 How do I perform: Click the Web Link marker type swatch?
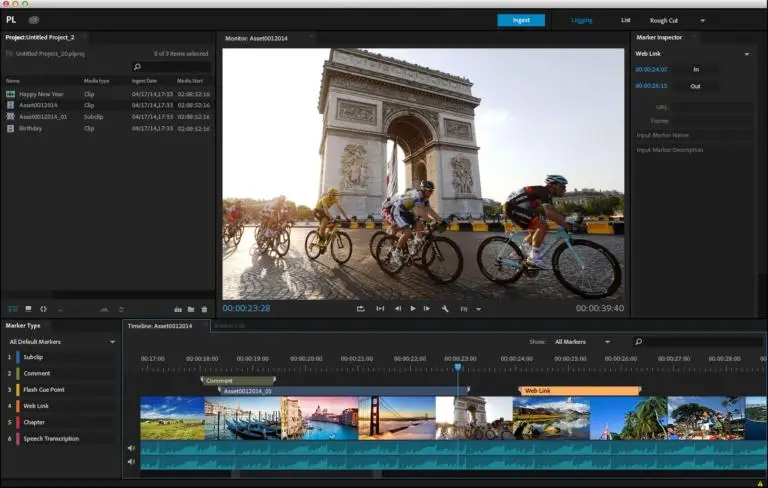17,406
